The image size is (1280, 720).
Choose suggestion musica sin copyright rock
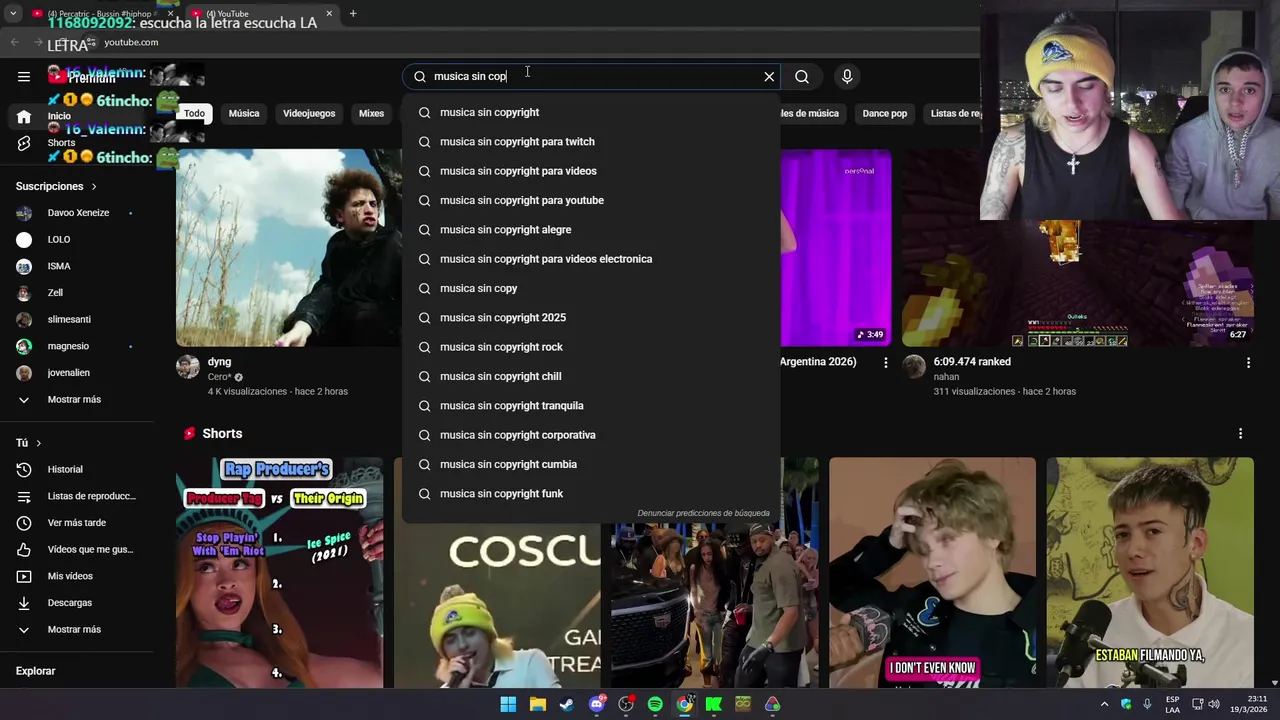click(x=591, y=347)
